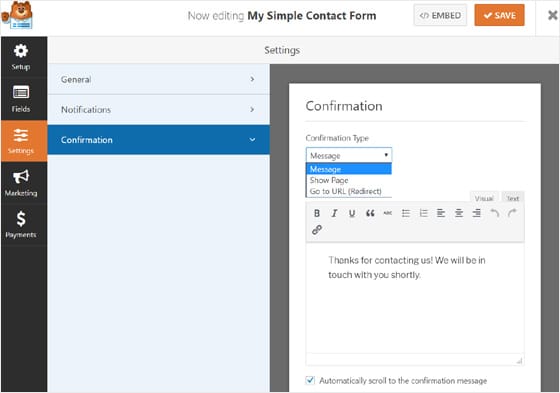The height and width of the screenshot is (393, 560).
Task: Redo the last edit
Action: click(x=512, y=213)
